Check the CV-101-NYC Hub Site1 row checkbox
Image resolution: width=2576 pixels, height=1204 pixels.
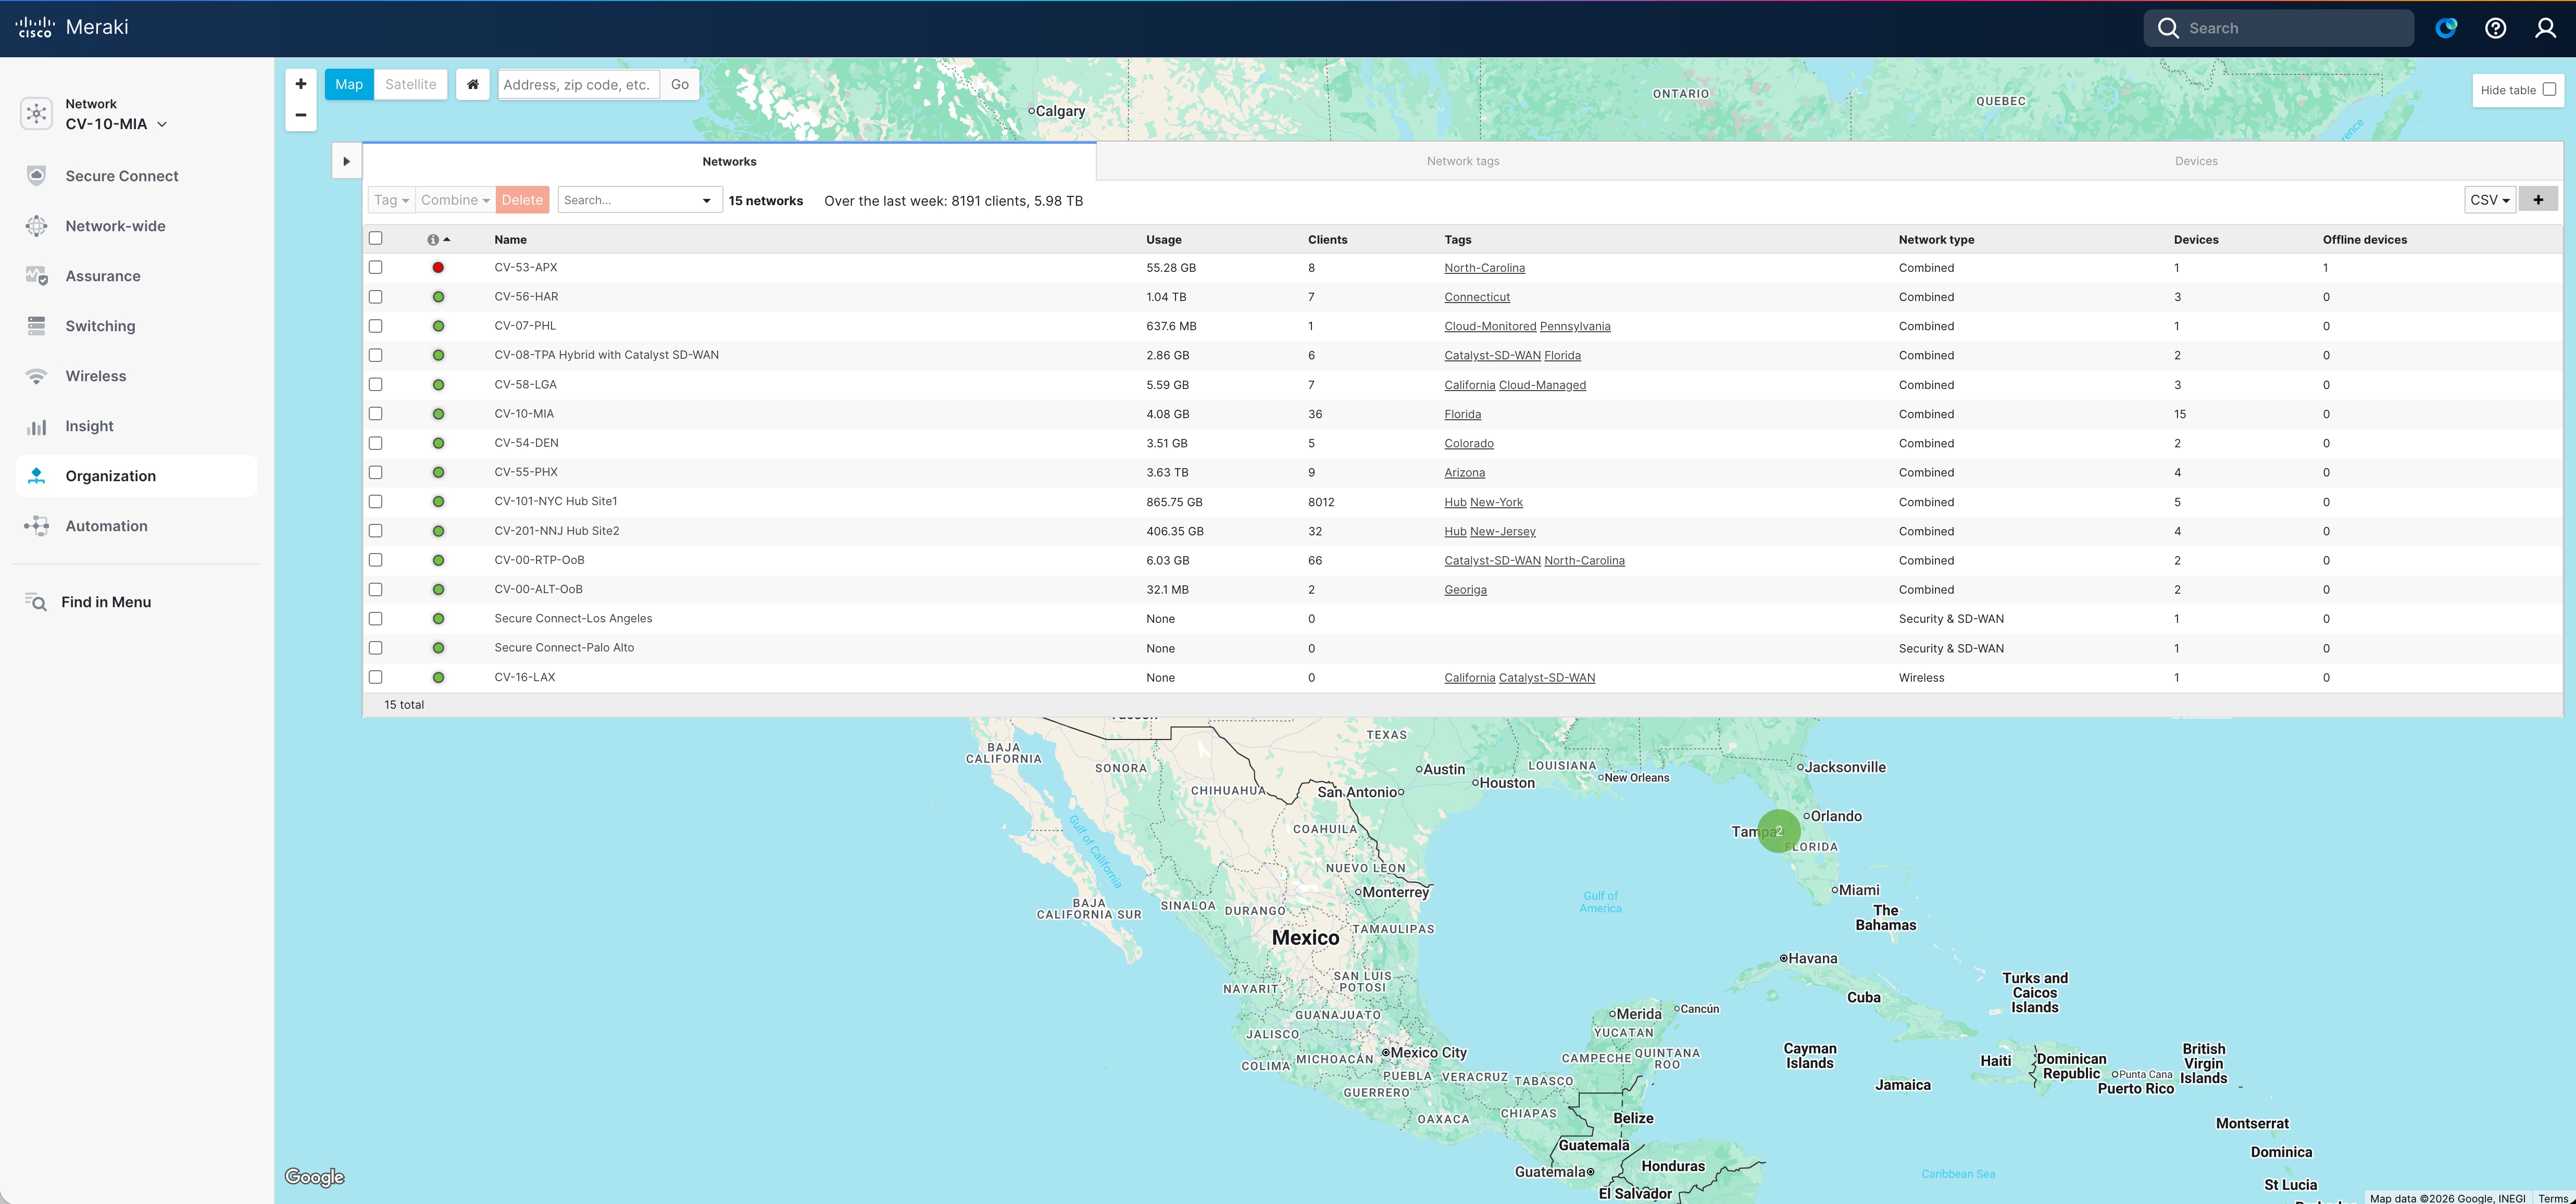pyautogui.click(x=376, y=501)
